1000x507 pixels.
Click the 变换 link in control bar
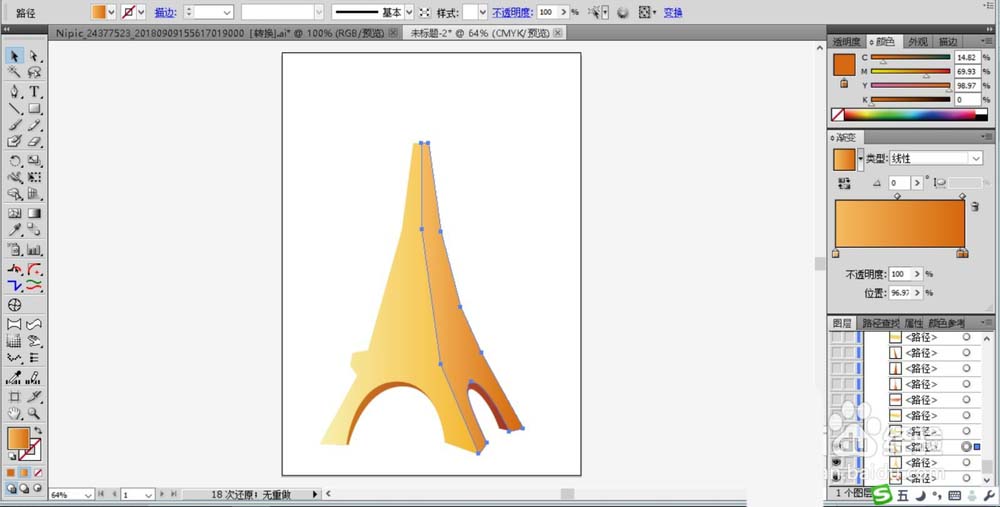pyautogui.click(x=673, y=12)
